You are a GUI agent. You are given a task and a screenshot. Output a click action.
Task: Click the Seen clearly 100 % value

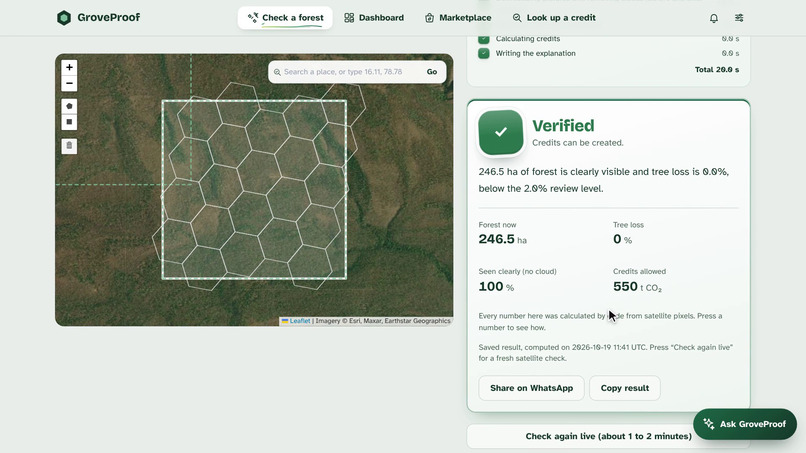coord(496,286)
